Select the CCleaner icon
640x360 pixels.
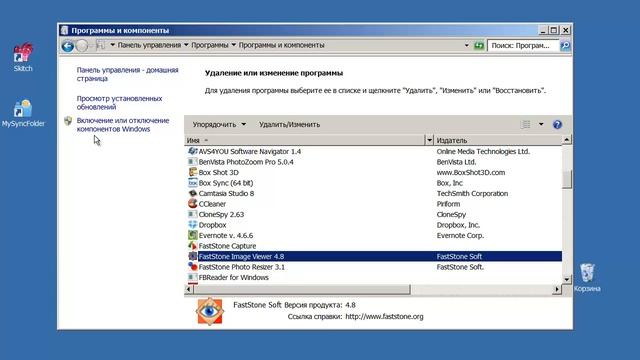pos(193,204)
